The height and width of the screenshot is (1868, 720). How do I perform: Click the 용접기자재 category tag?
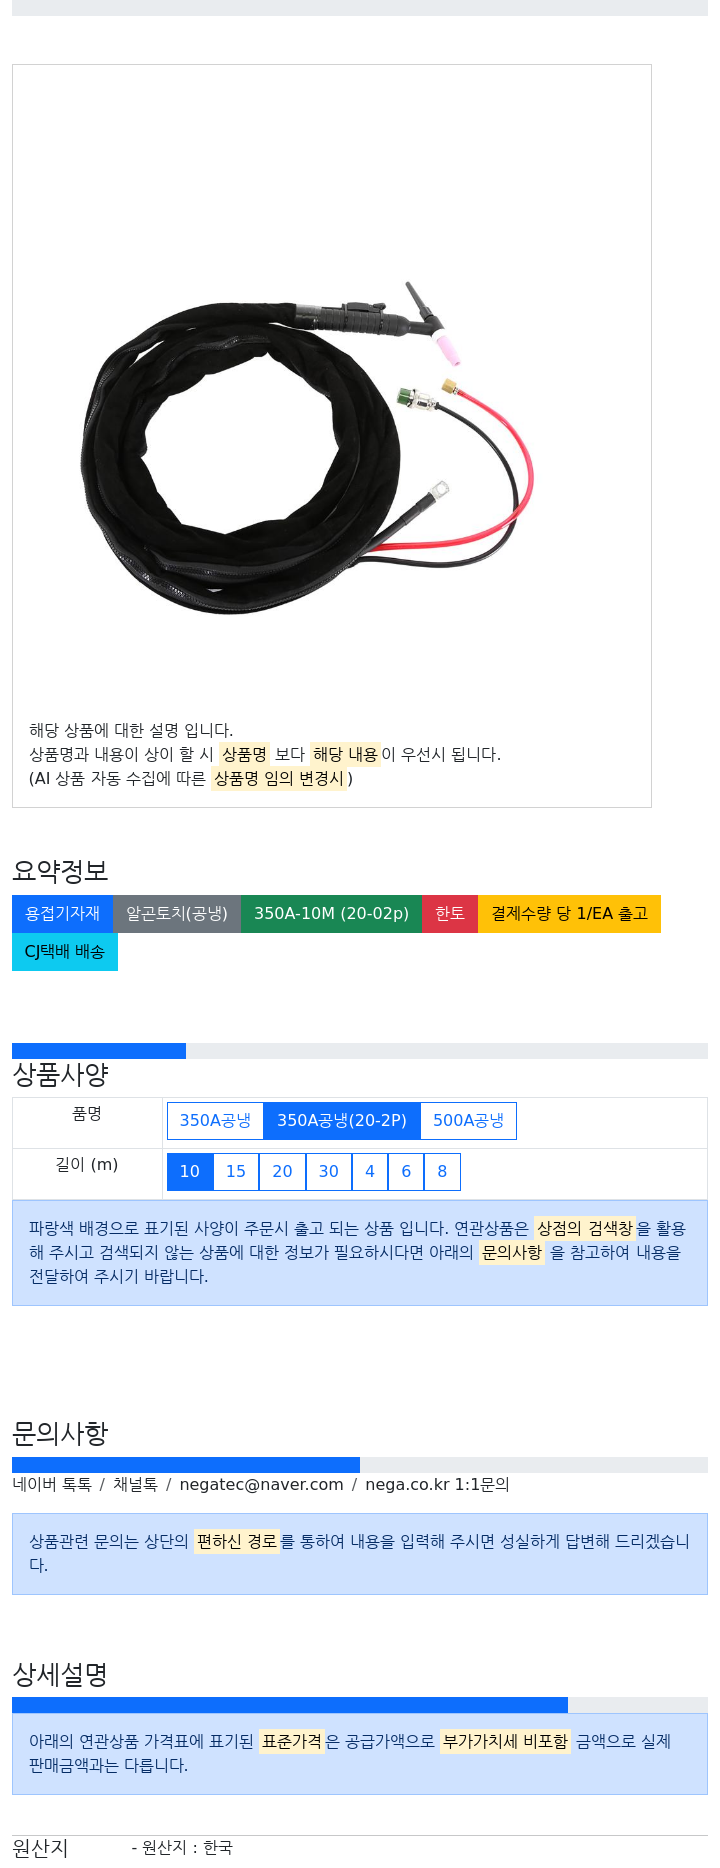tap(63, 914)
